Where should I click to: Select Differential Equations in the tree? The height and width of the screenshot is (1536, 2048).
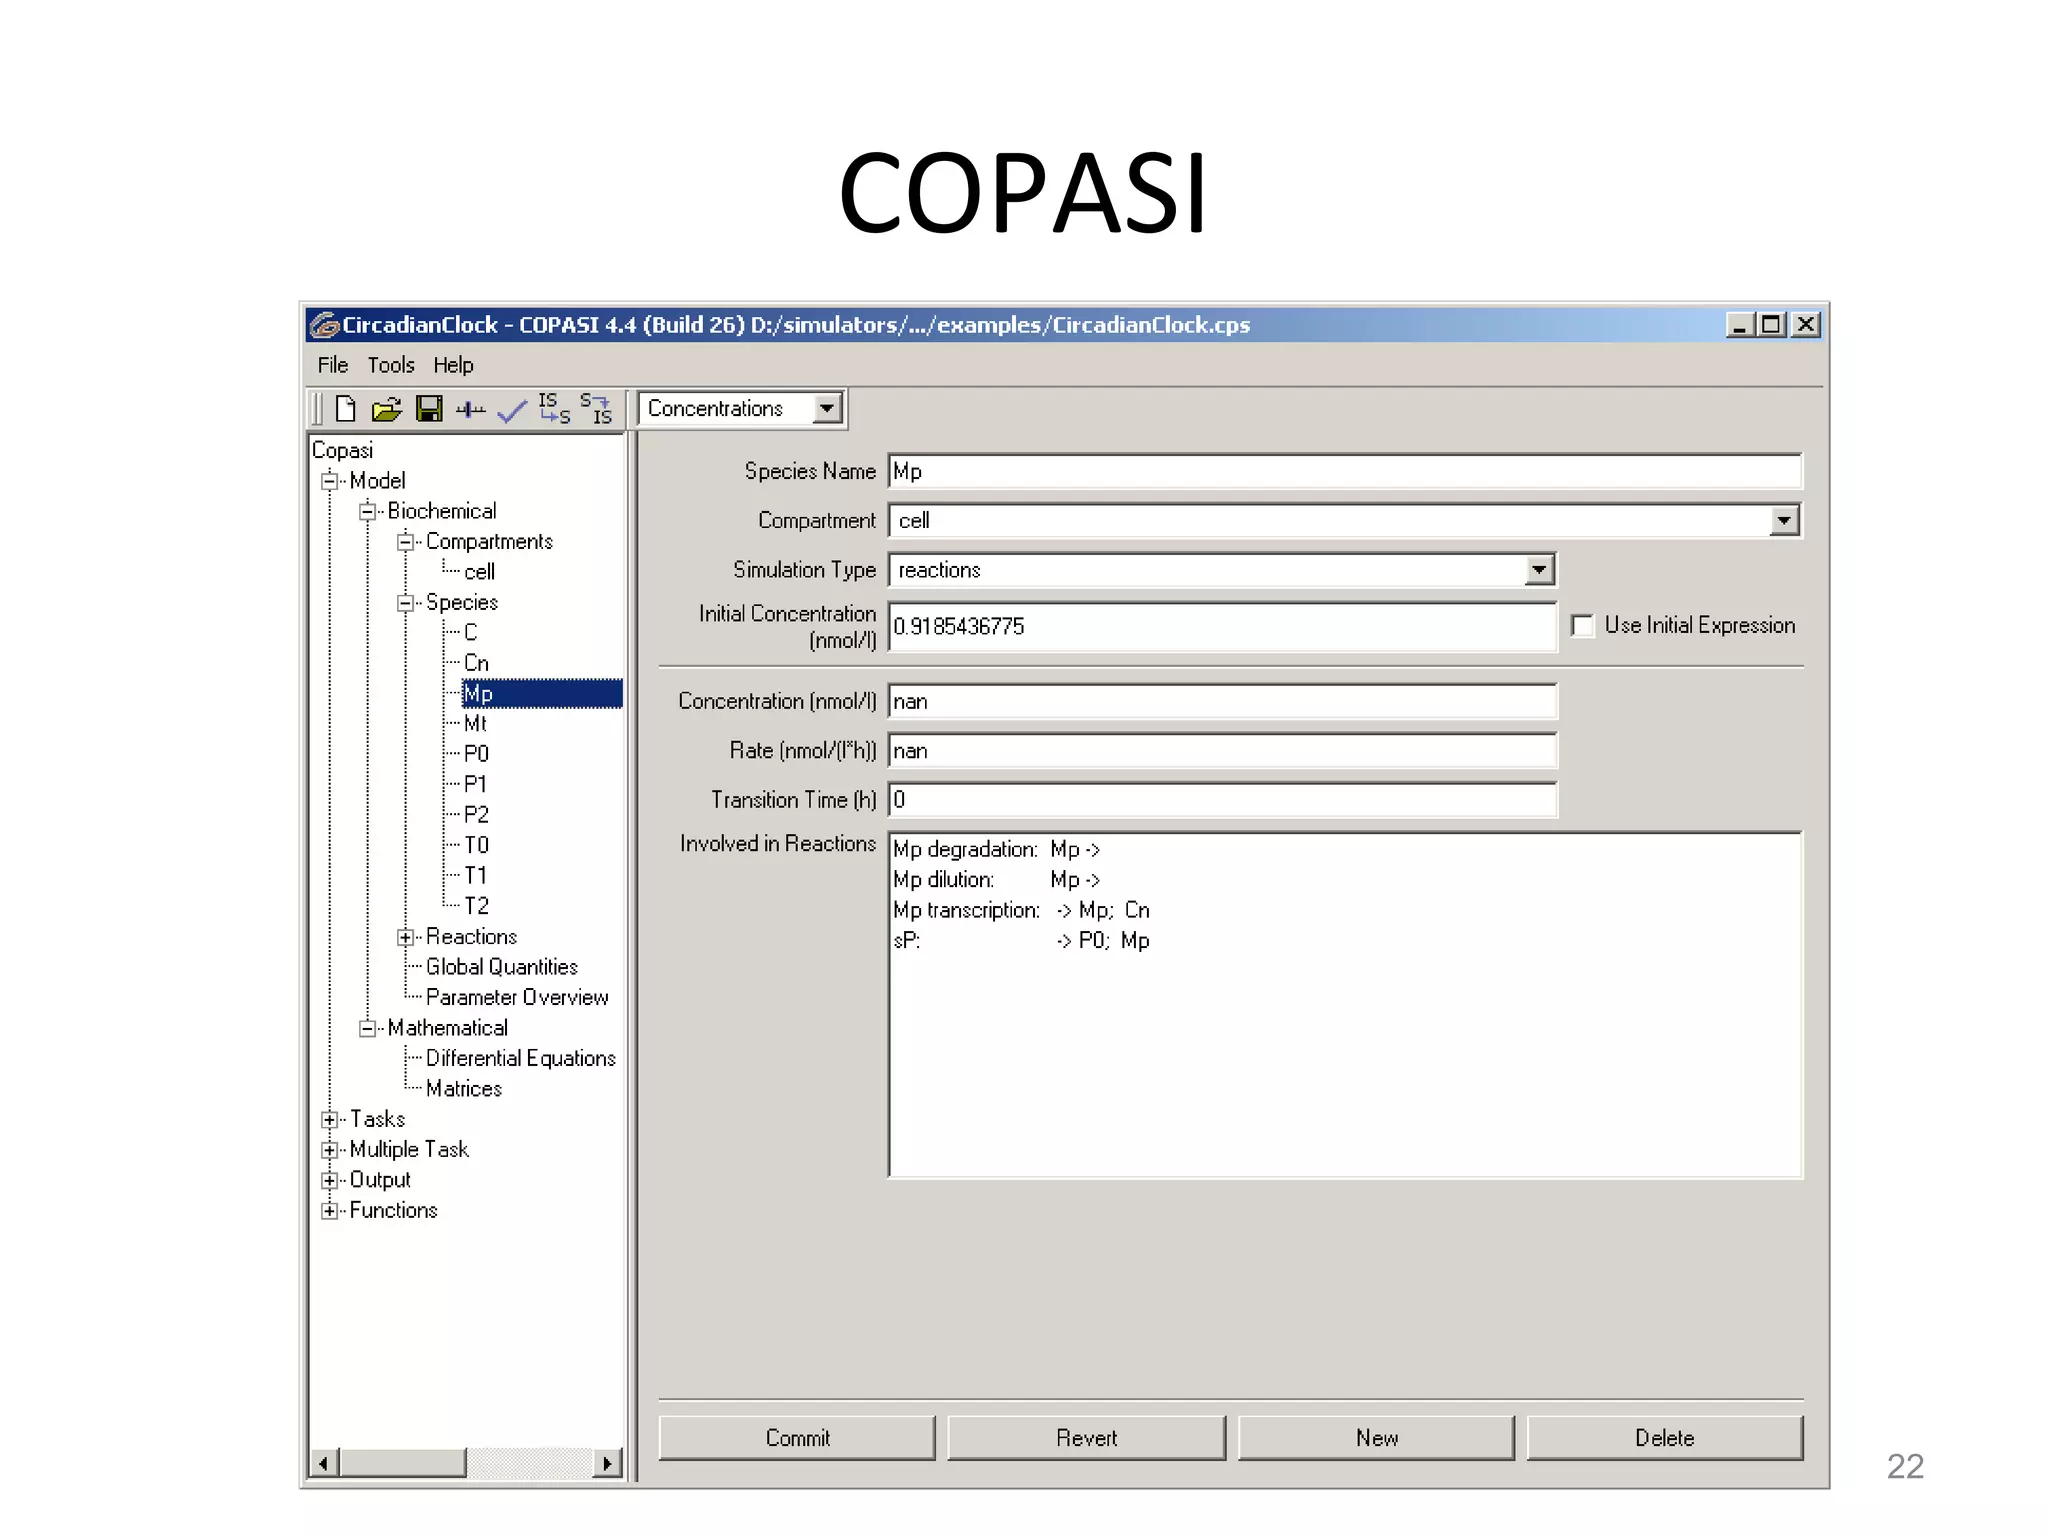click(520, 1059)
